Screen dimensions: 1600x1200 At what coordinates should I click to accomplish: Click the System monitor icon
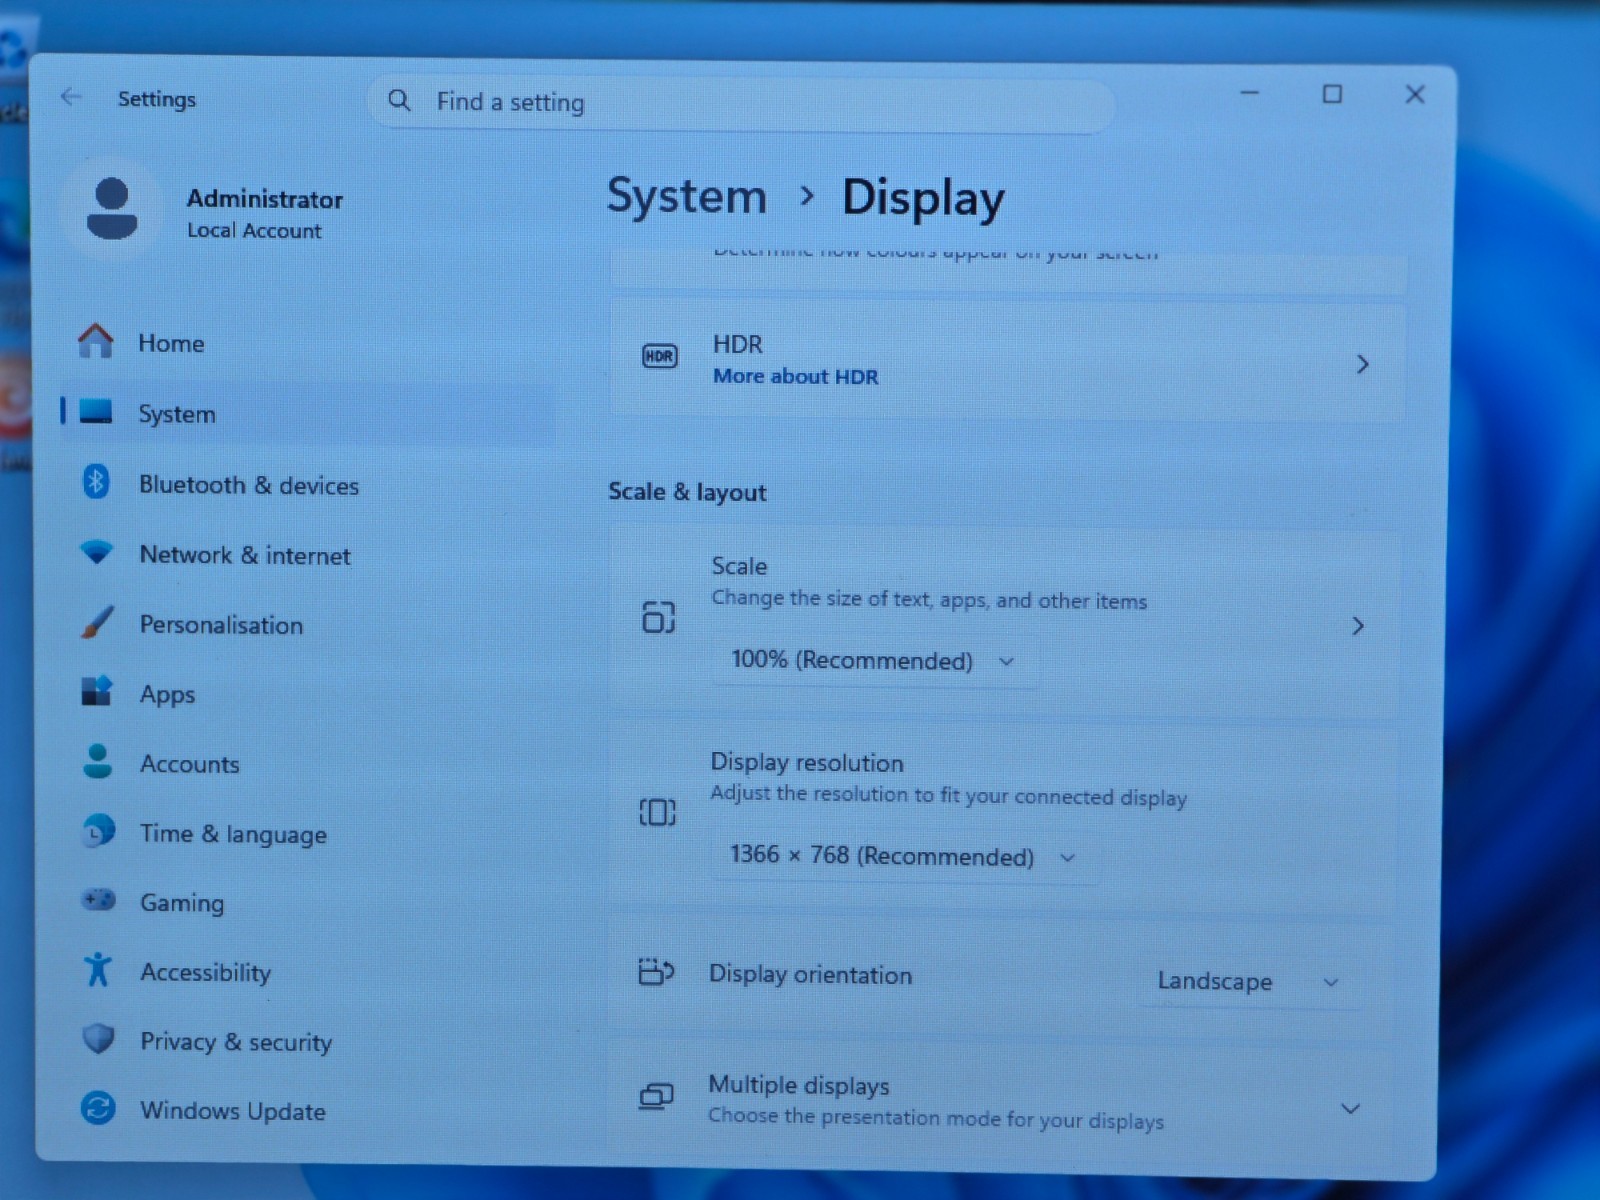coord(96,412)
